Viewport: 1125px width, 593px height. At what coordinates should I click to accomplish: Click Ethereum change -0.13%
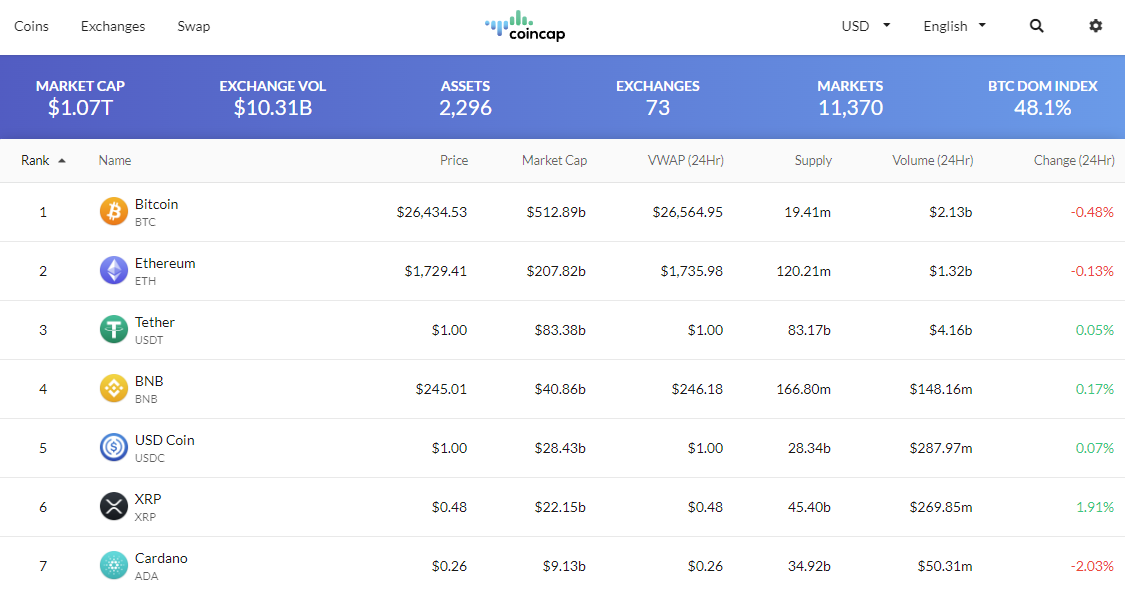1092,271
